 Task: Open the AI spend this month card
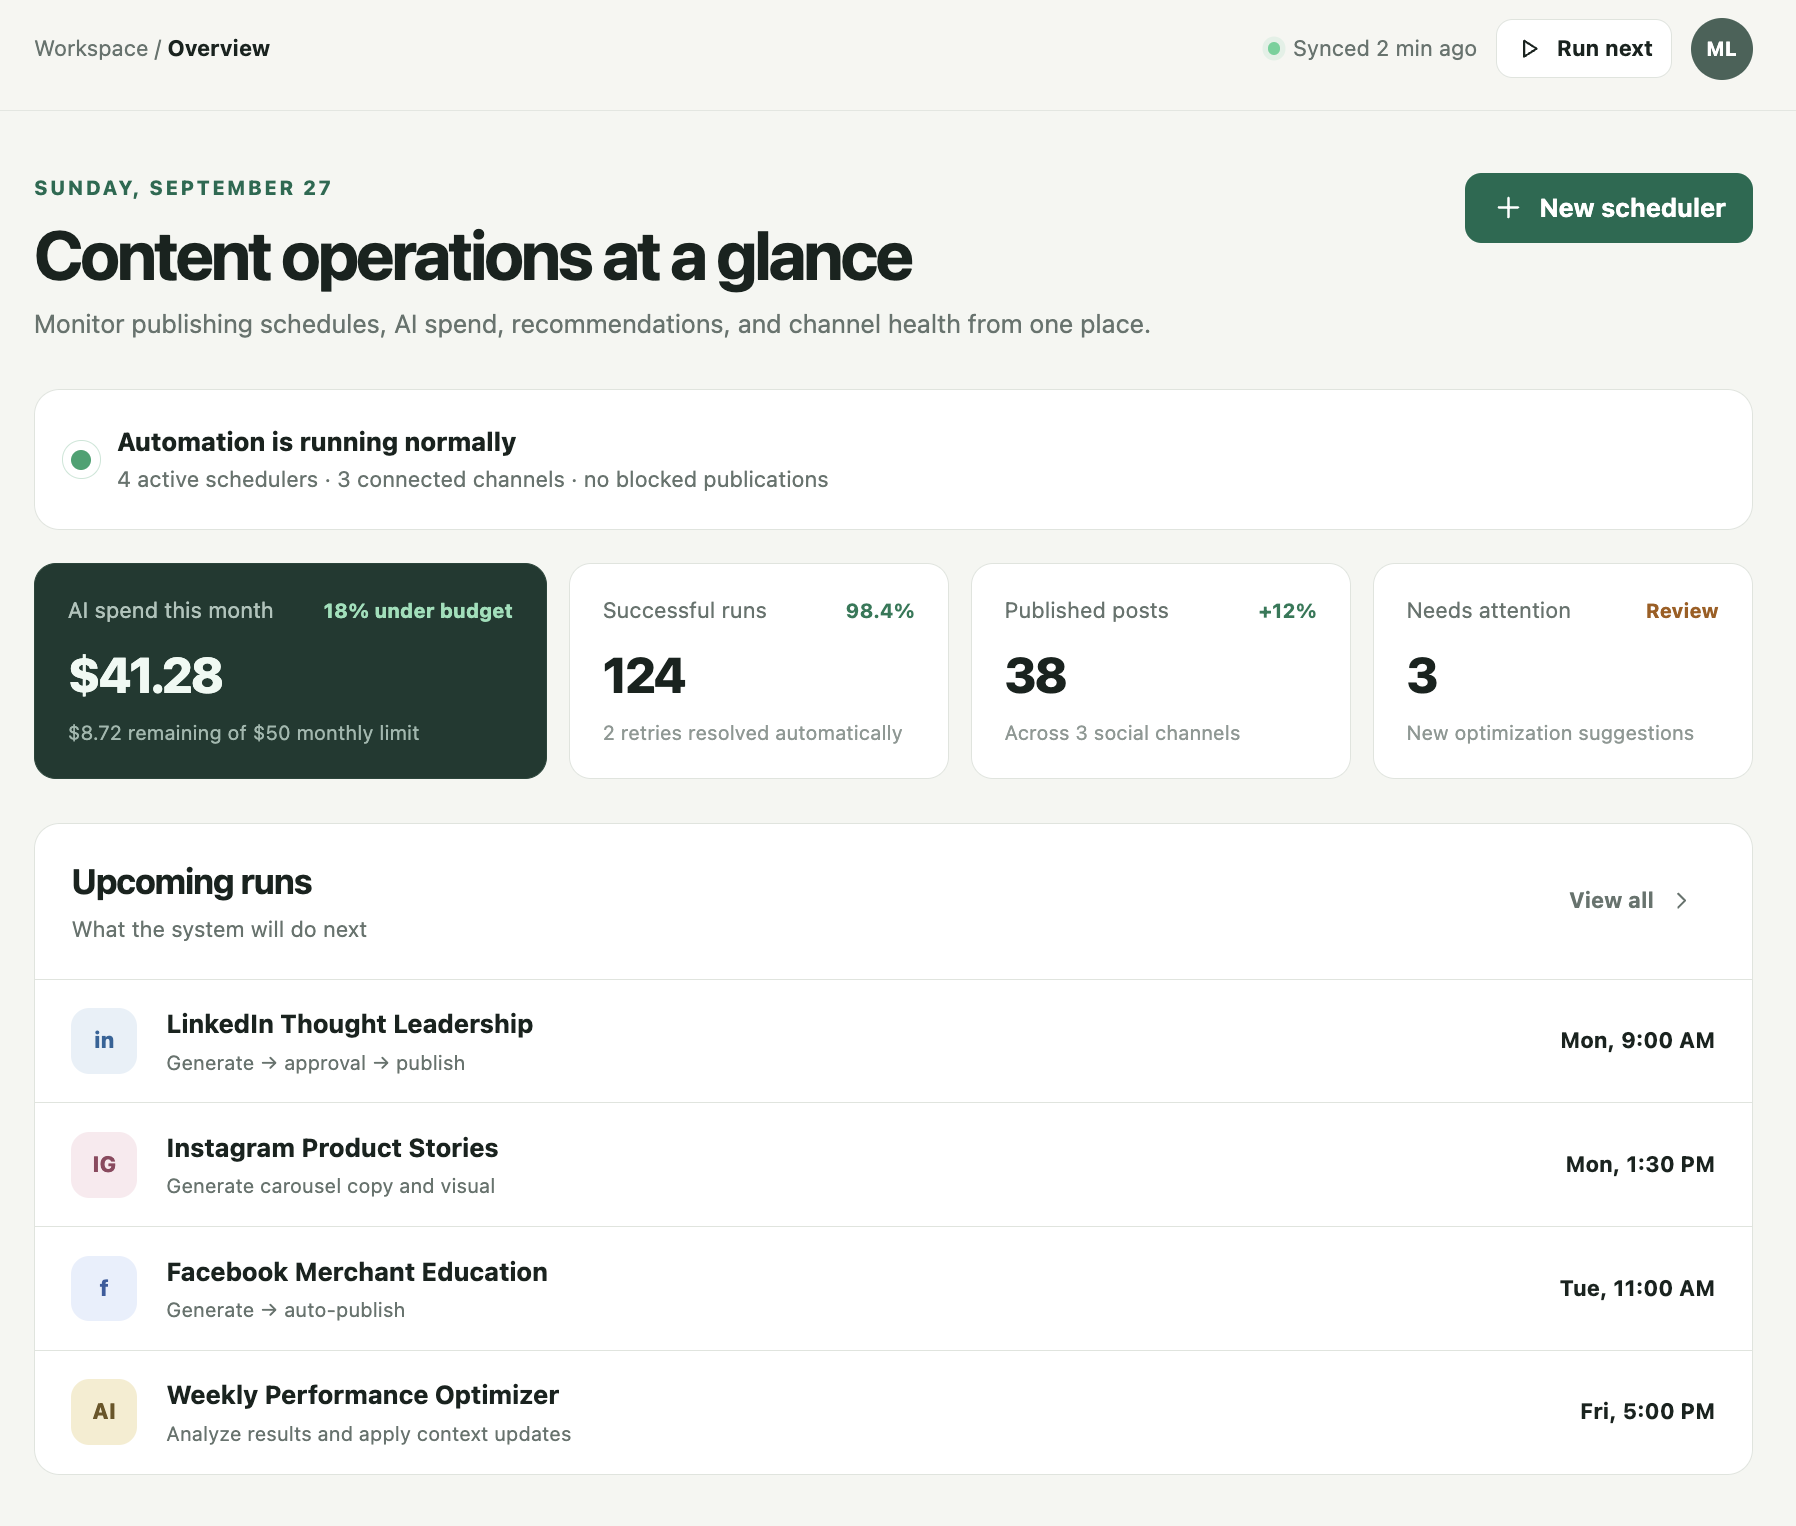tap(290, 671)
